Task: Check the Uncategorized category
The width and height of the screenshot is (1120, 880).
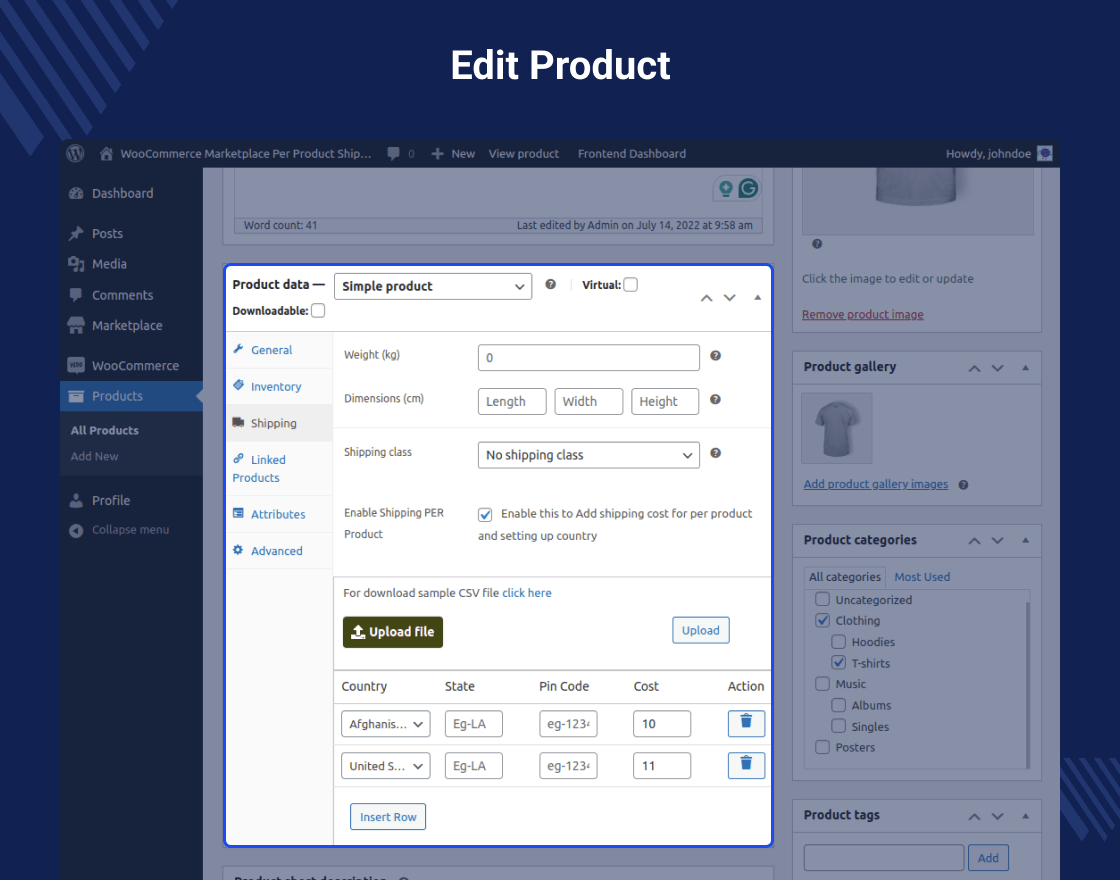Action: 823,599
